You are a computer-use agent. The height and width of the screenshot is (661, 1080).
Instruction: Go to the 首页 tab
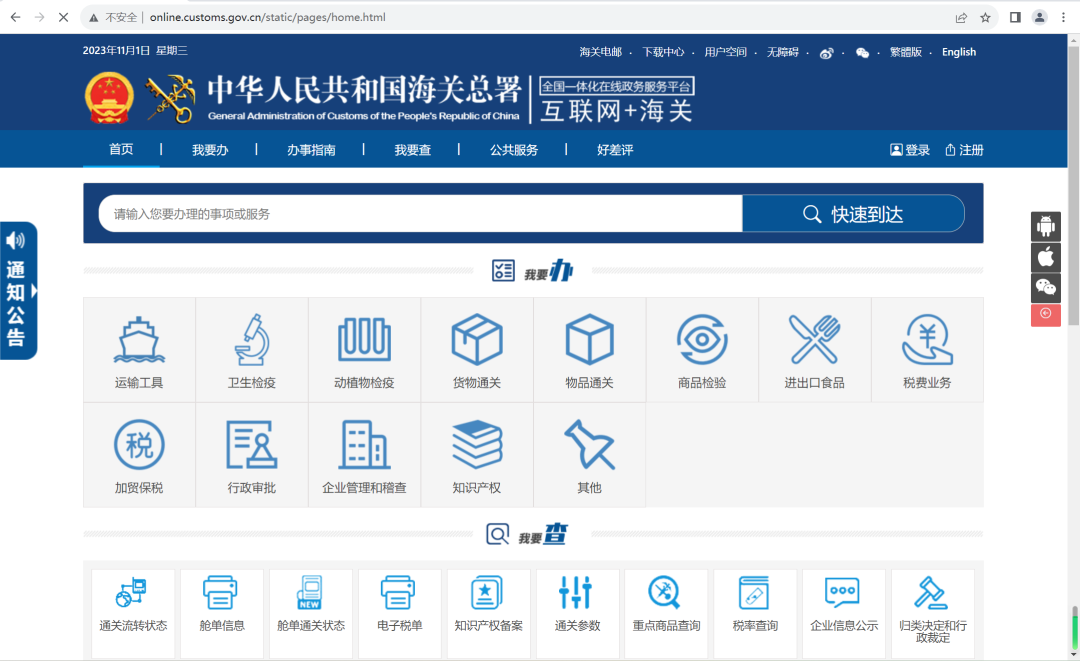point(121,149)
